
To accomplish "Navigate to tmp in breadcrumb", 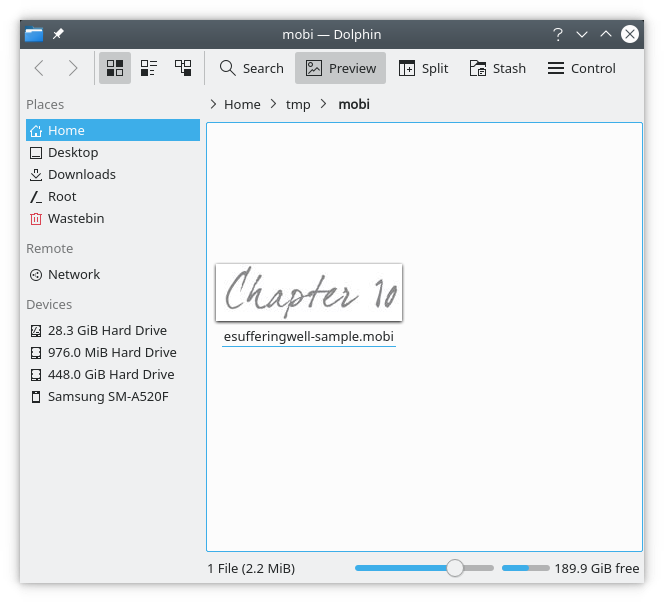I will (x=298, y=104).
